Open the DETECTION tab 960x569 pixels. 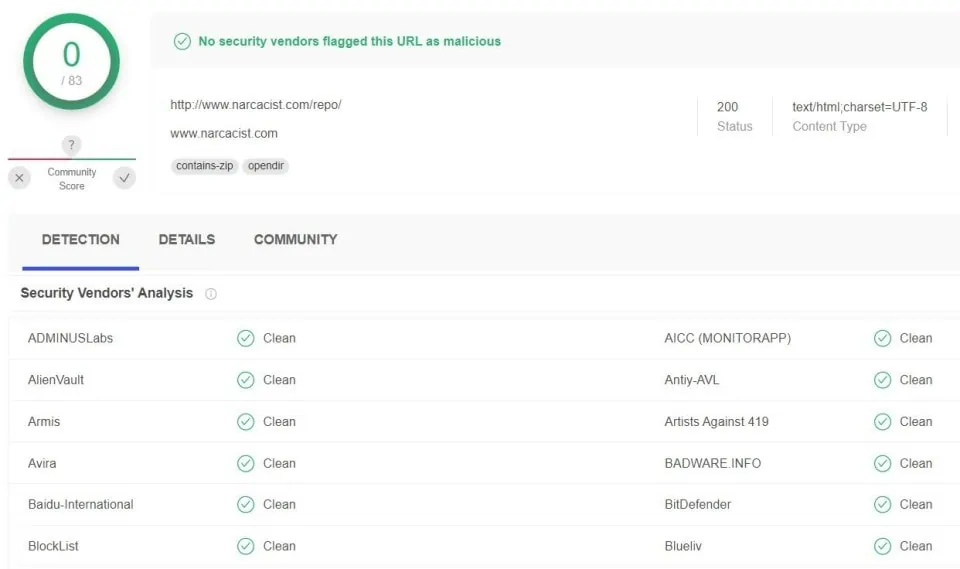click(81, 239)
